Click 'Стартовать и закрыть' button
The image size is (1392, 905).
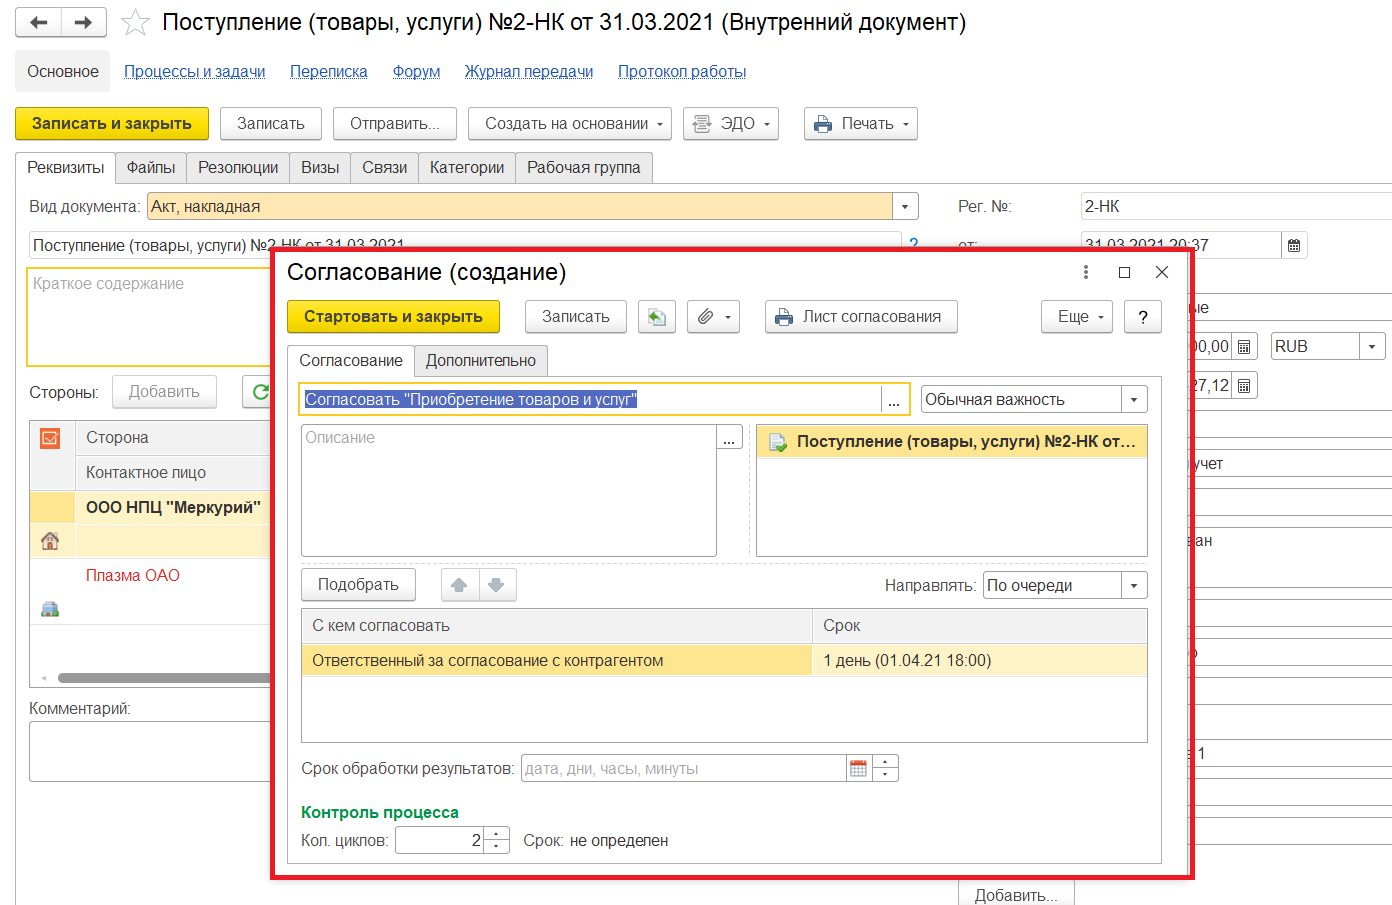coord(393,317)
